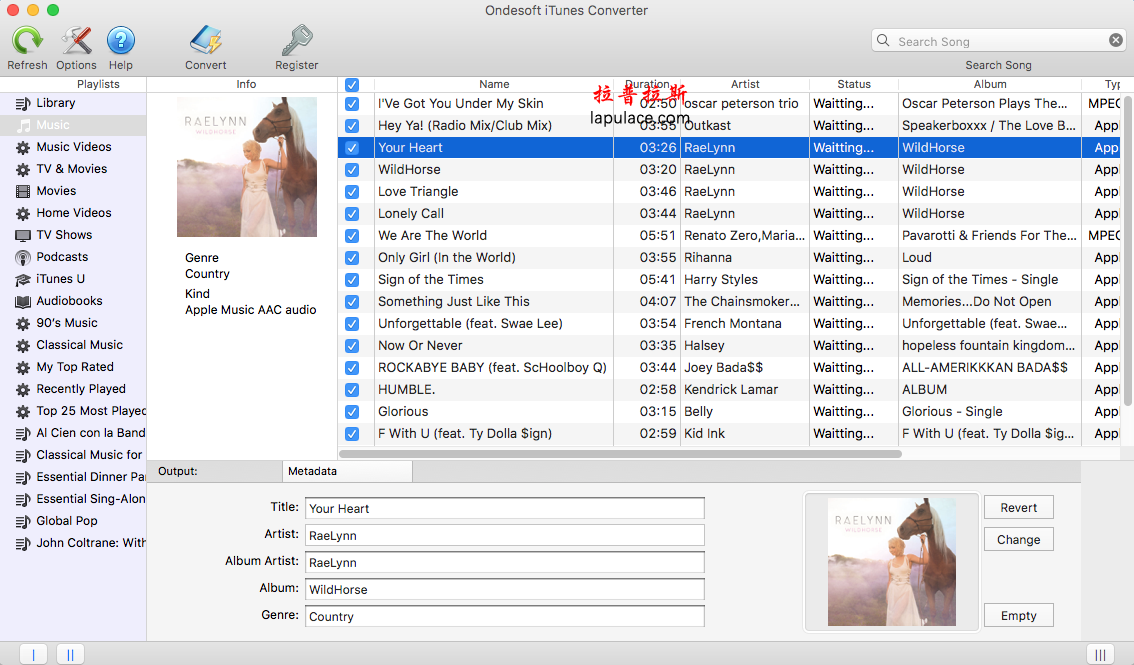Viewport: 1134px width, 665px height.
Task: Select the Only Girl (In the World) row
Action: click(729, 258)
